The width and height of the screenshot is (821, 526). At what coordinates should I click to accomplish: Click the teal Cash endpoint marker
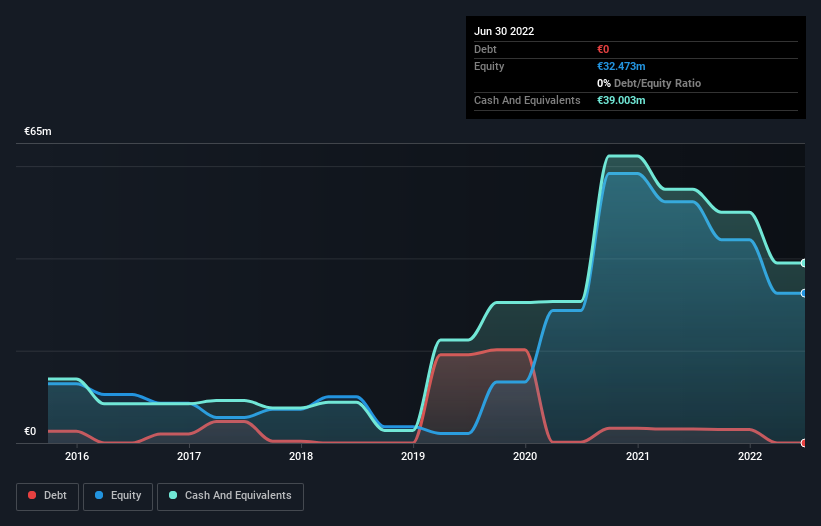point(804,263)
